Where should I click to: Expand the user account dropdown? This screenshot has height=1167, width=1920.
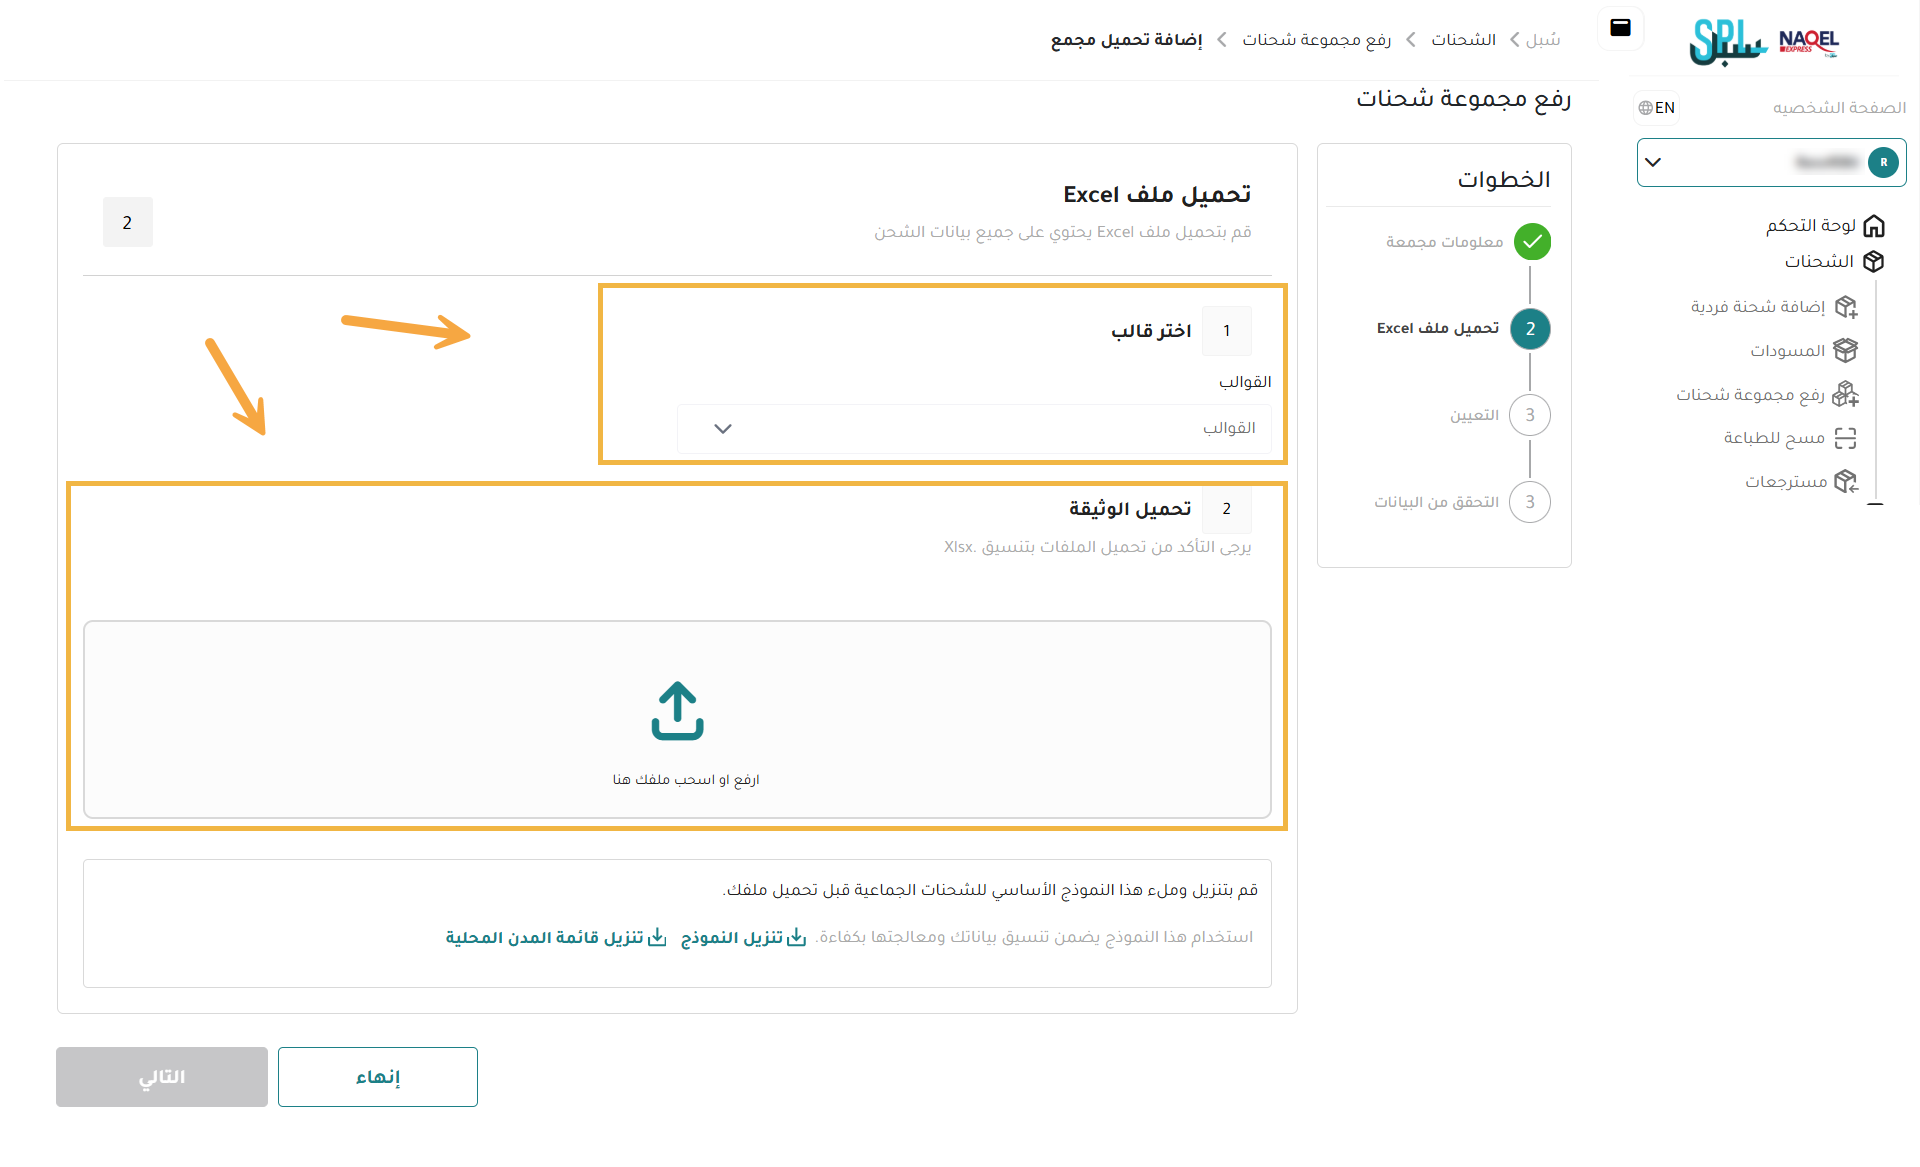1654,162
